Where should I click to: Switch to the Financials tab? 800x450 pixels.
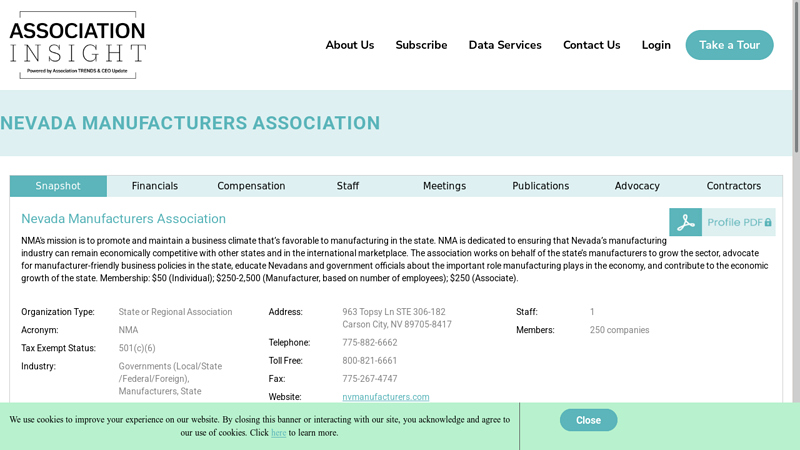[x=155, y=186]
